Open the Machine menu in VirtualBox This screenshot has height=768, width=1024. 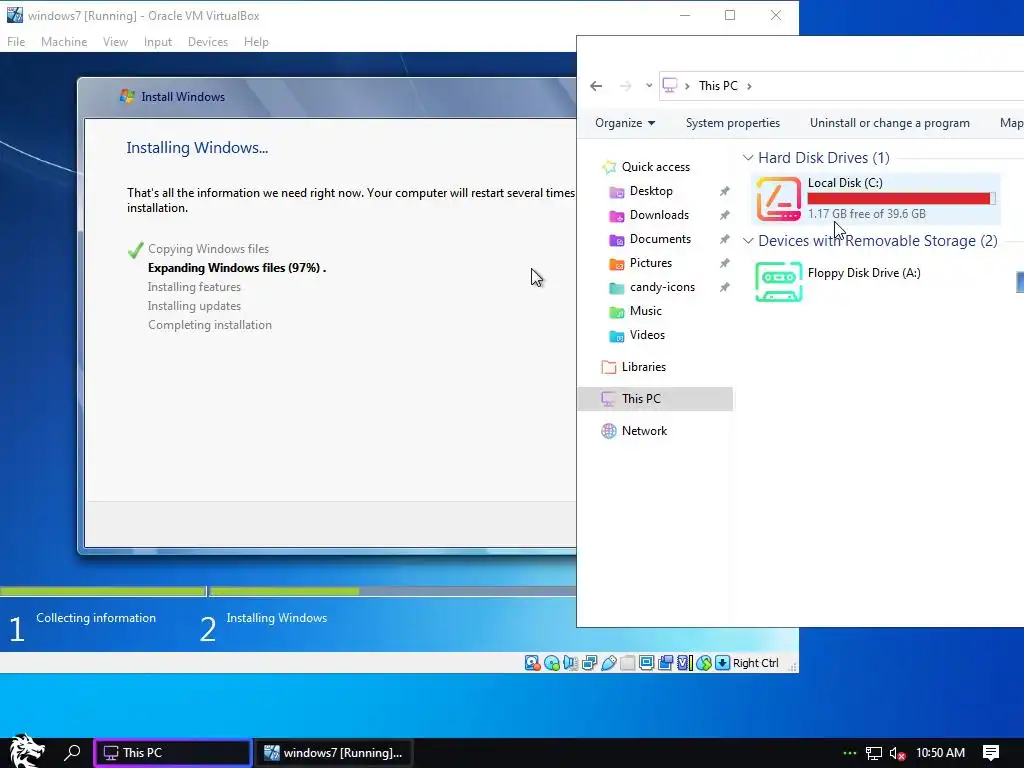coord(64,42)
